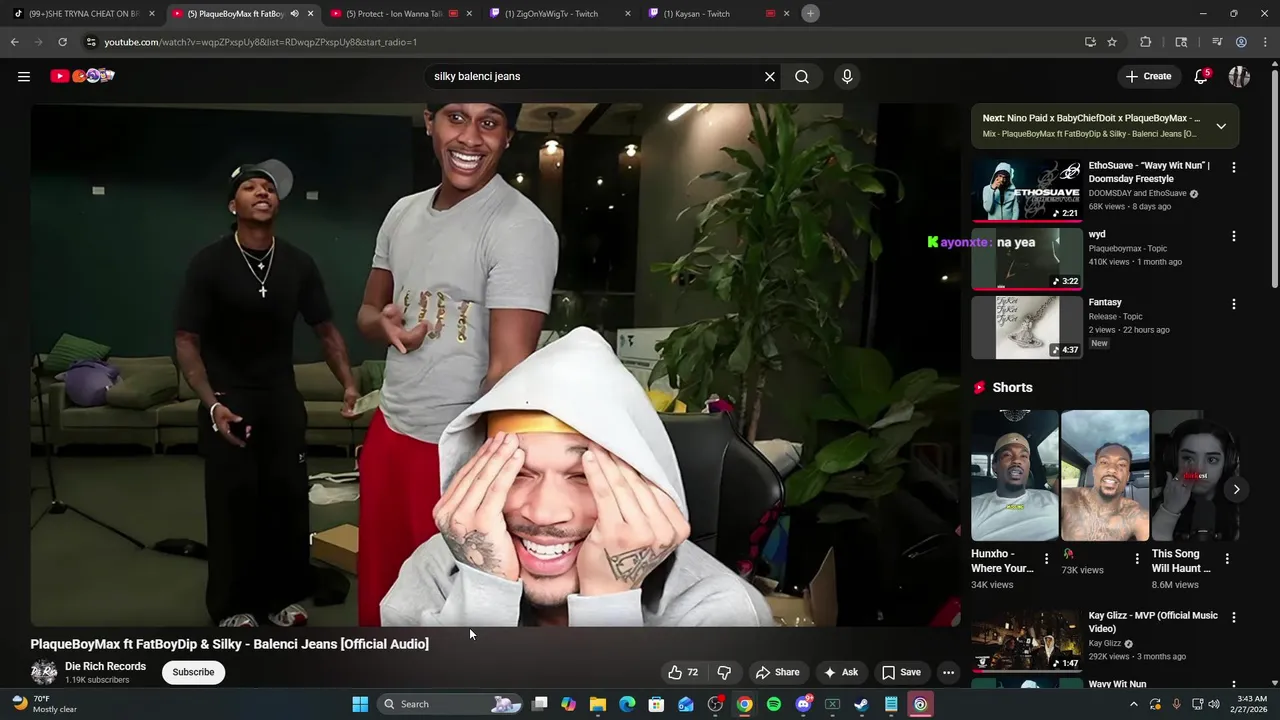The height and width of the screenshot is (720, 1280).
Task: Open the Die Rich Records channel name
Action: (x=105, y=666)
